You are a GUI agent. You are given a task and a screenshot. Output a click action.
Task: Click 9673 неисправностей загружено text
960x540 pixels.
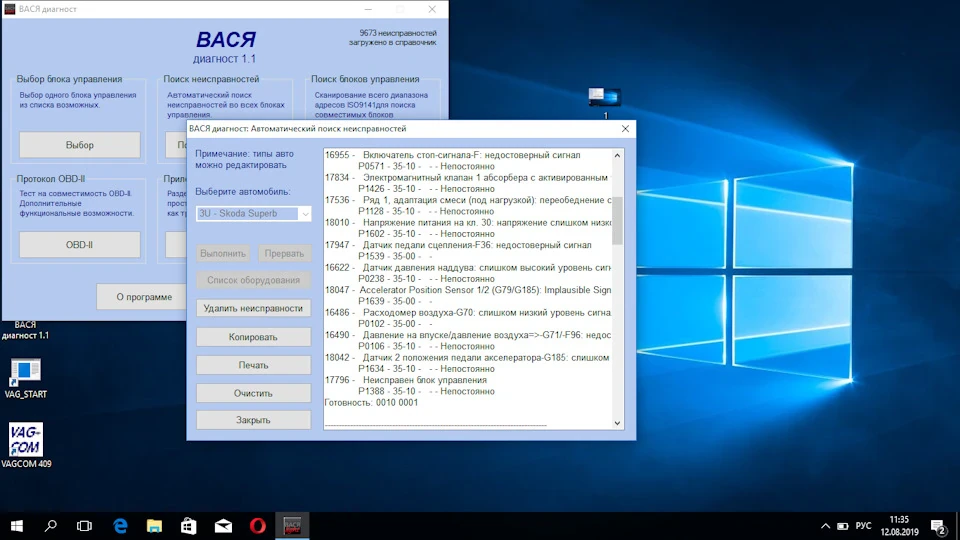393,38
